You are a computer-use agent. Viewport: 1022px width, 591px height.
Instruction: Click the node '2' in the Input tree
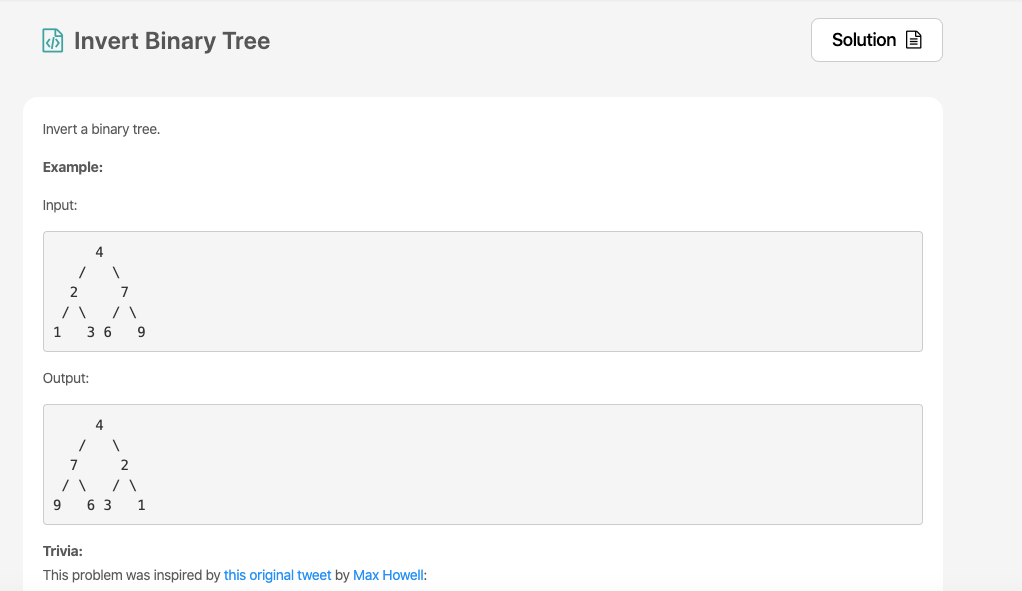click(73, 292)
